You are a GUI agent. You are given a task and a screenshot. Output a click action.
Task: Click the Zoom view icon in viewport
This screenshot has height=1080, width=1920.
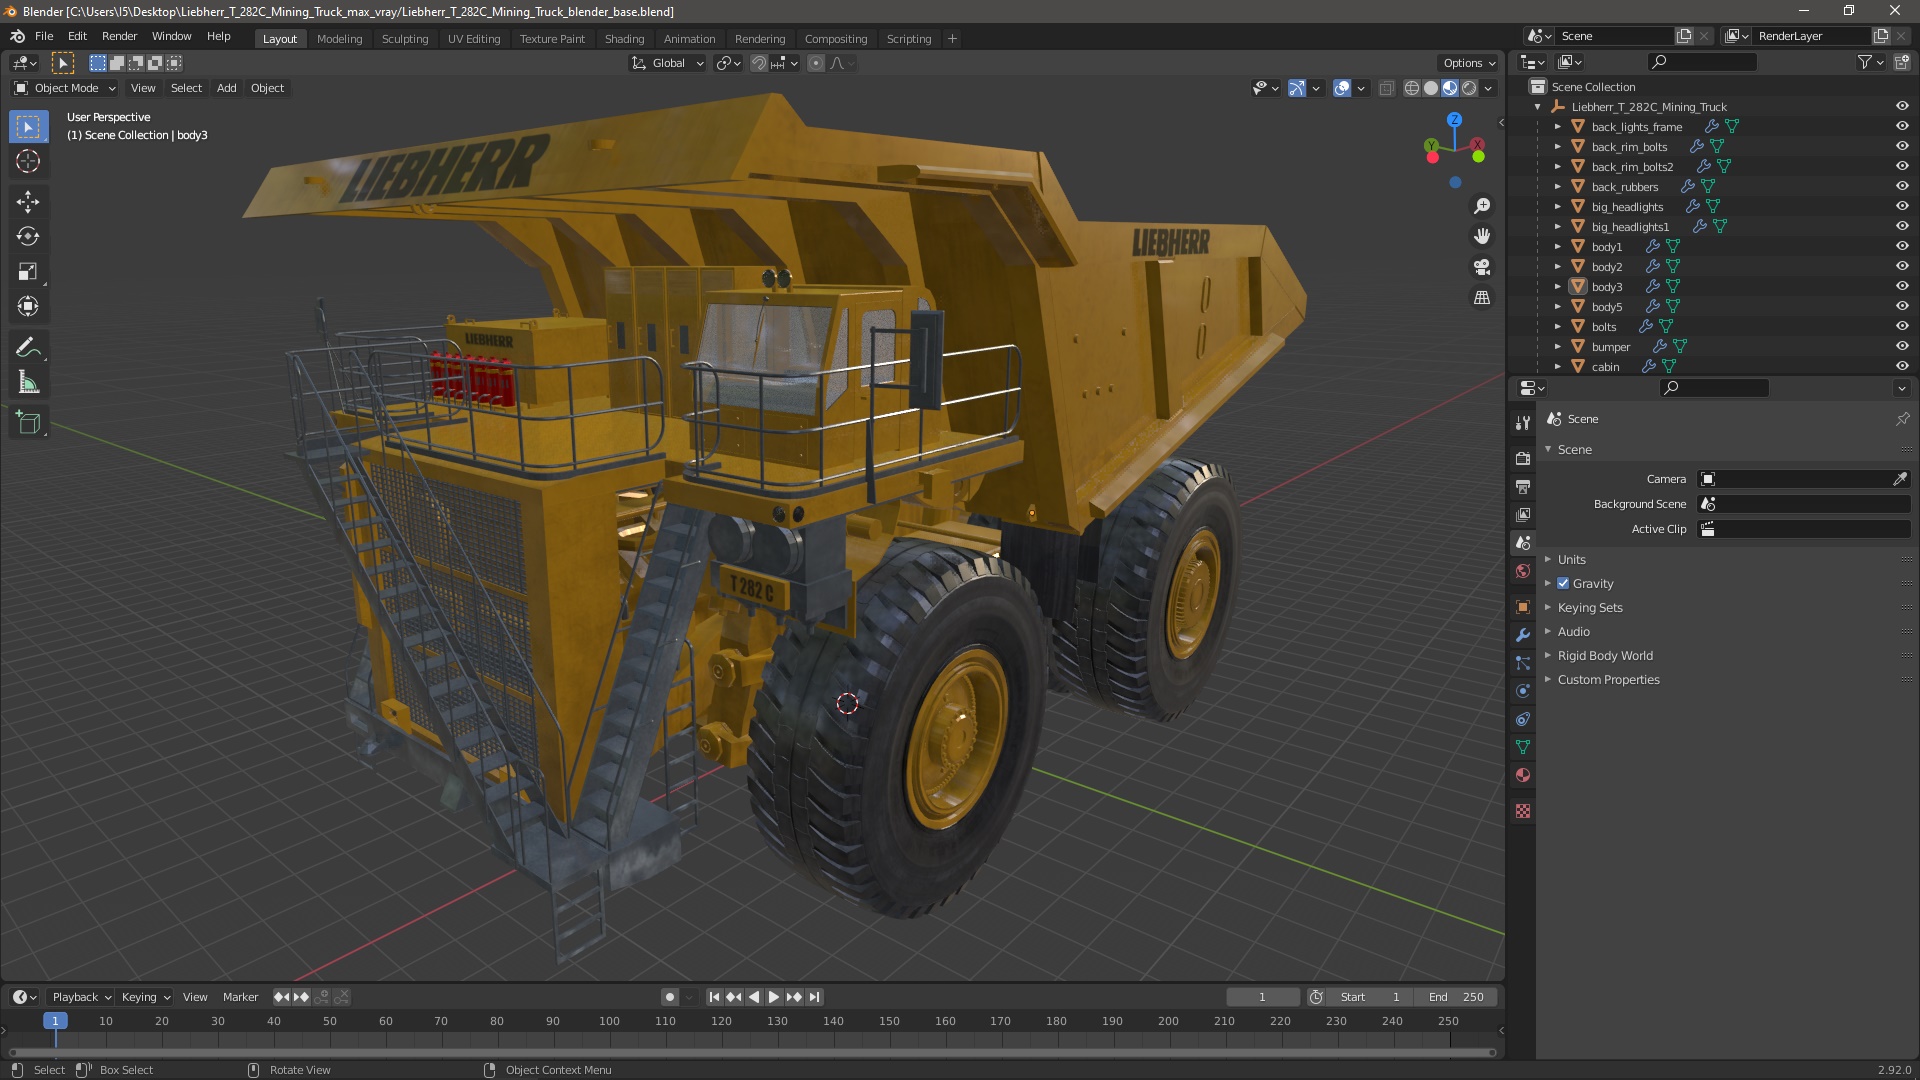click(1482, 206)
